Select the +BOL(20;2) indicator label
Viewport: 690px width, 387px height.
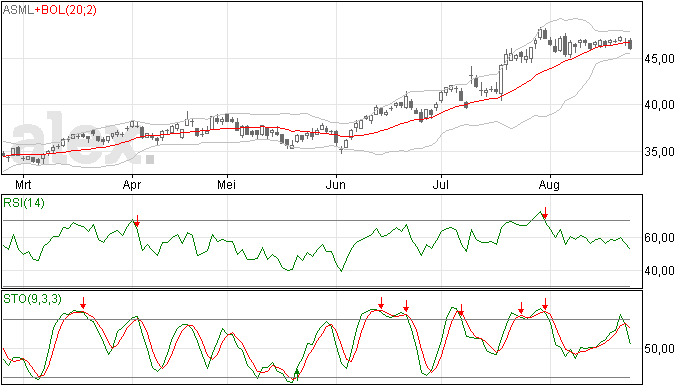[x=65, y=10]
